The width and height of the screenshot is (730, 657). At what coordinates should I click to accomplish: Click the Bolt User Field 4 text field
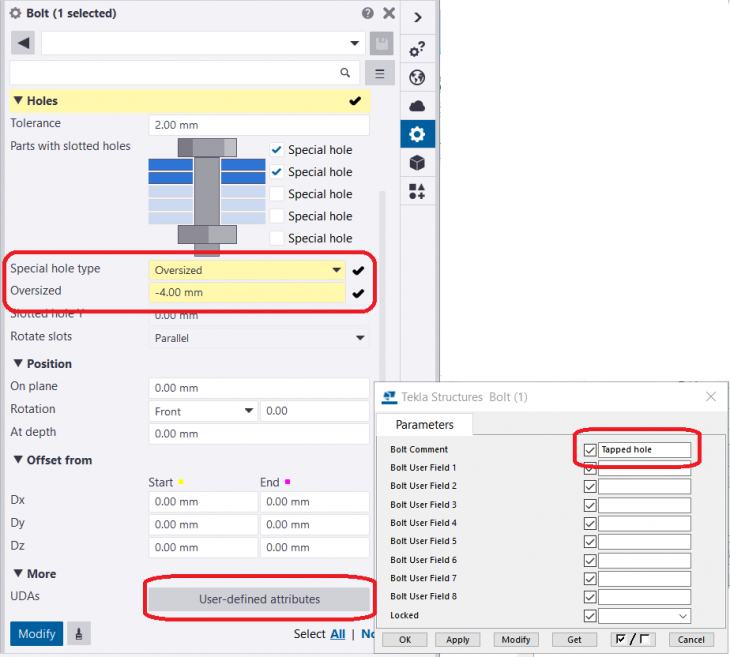click(644, 523)
